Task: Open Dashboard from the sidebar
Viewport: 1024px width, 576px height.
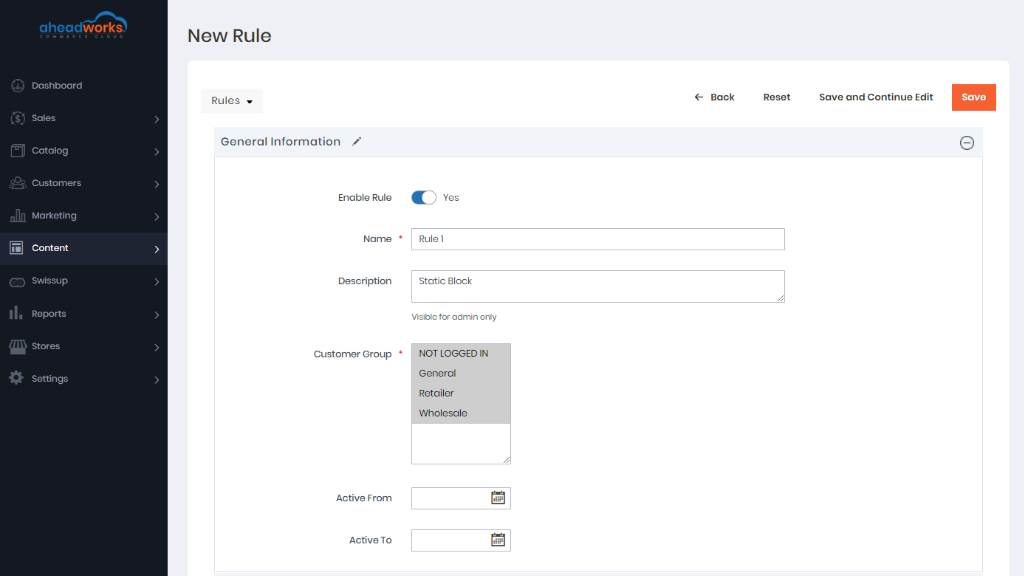Action: point(84,86)
